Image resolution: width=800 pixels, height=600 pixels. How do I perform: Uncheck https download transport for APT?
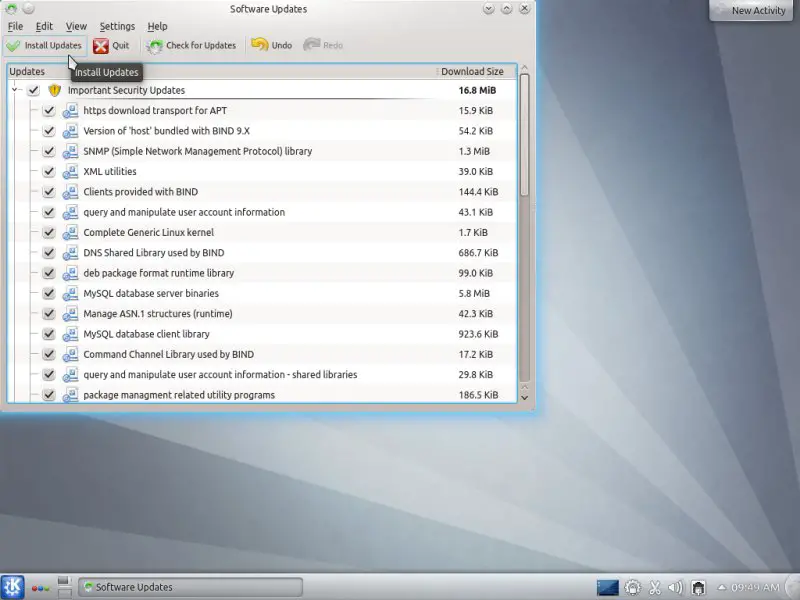(x=48, y=111)
